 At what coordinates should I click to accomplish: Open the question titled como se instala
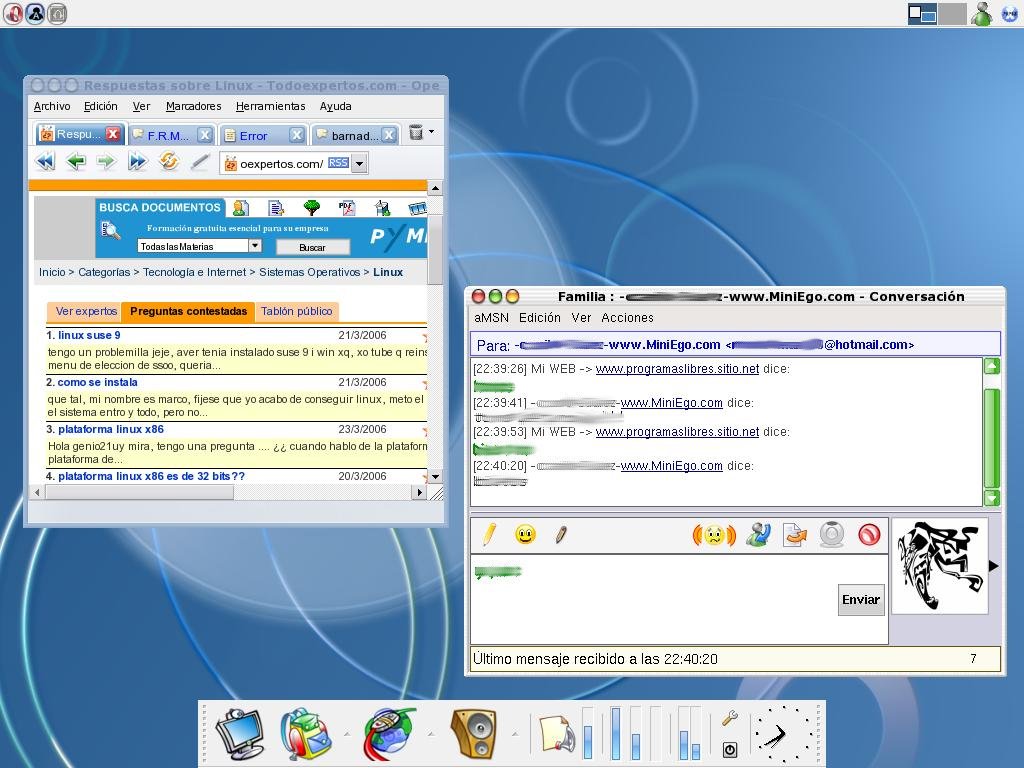point(97,382)
